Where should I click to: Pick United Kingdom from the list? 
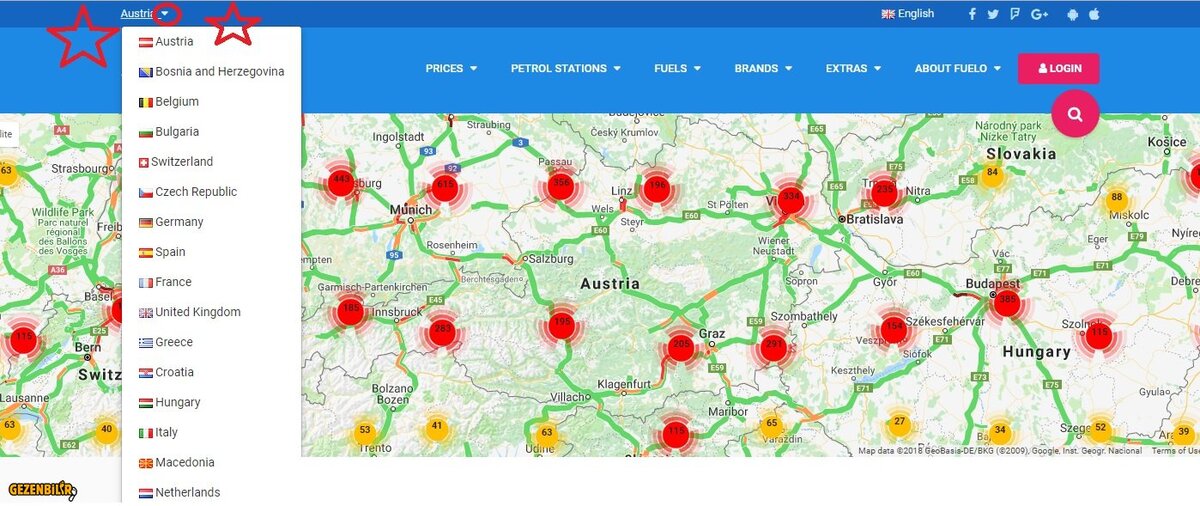coord(197,312)
